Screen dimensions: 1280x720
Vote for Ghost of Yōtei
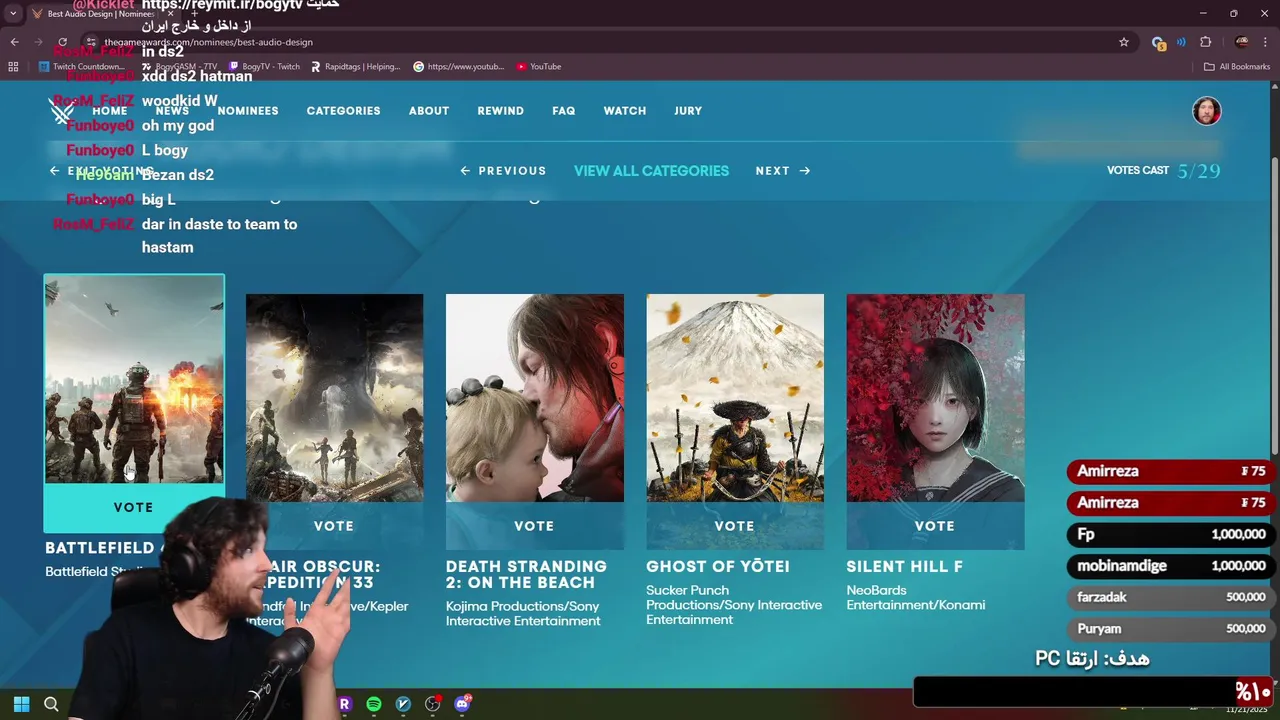click(x=735, y=526)
